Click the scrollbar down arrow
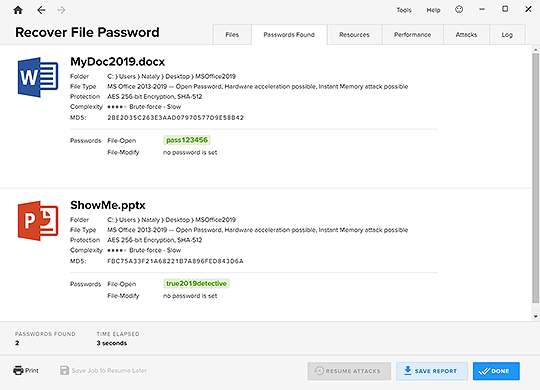Image resolution: width=540 pixels, height=390 pixels. (x=536, y=316)
